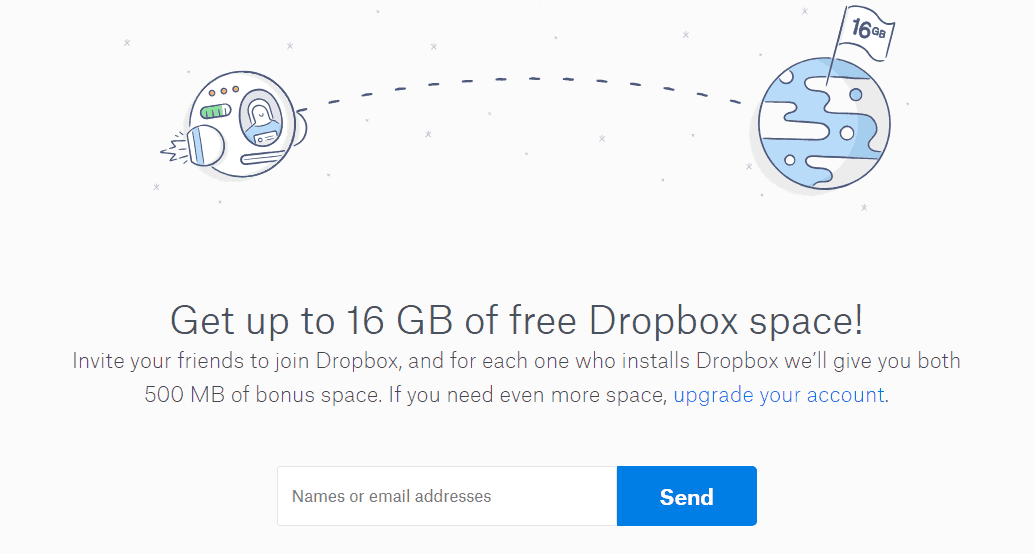
Task: Open the upgrade your account link
Action: (779, 395)
